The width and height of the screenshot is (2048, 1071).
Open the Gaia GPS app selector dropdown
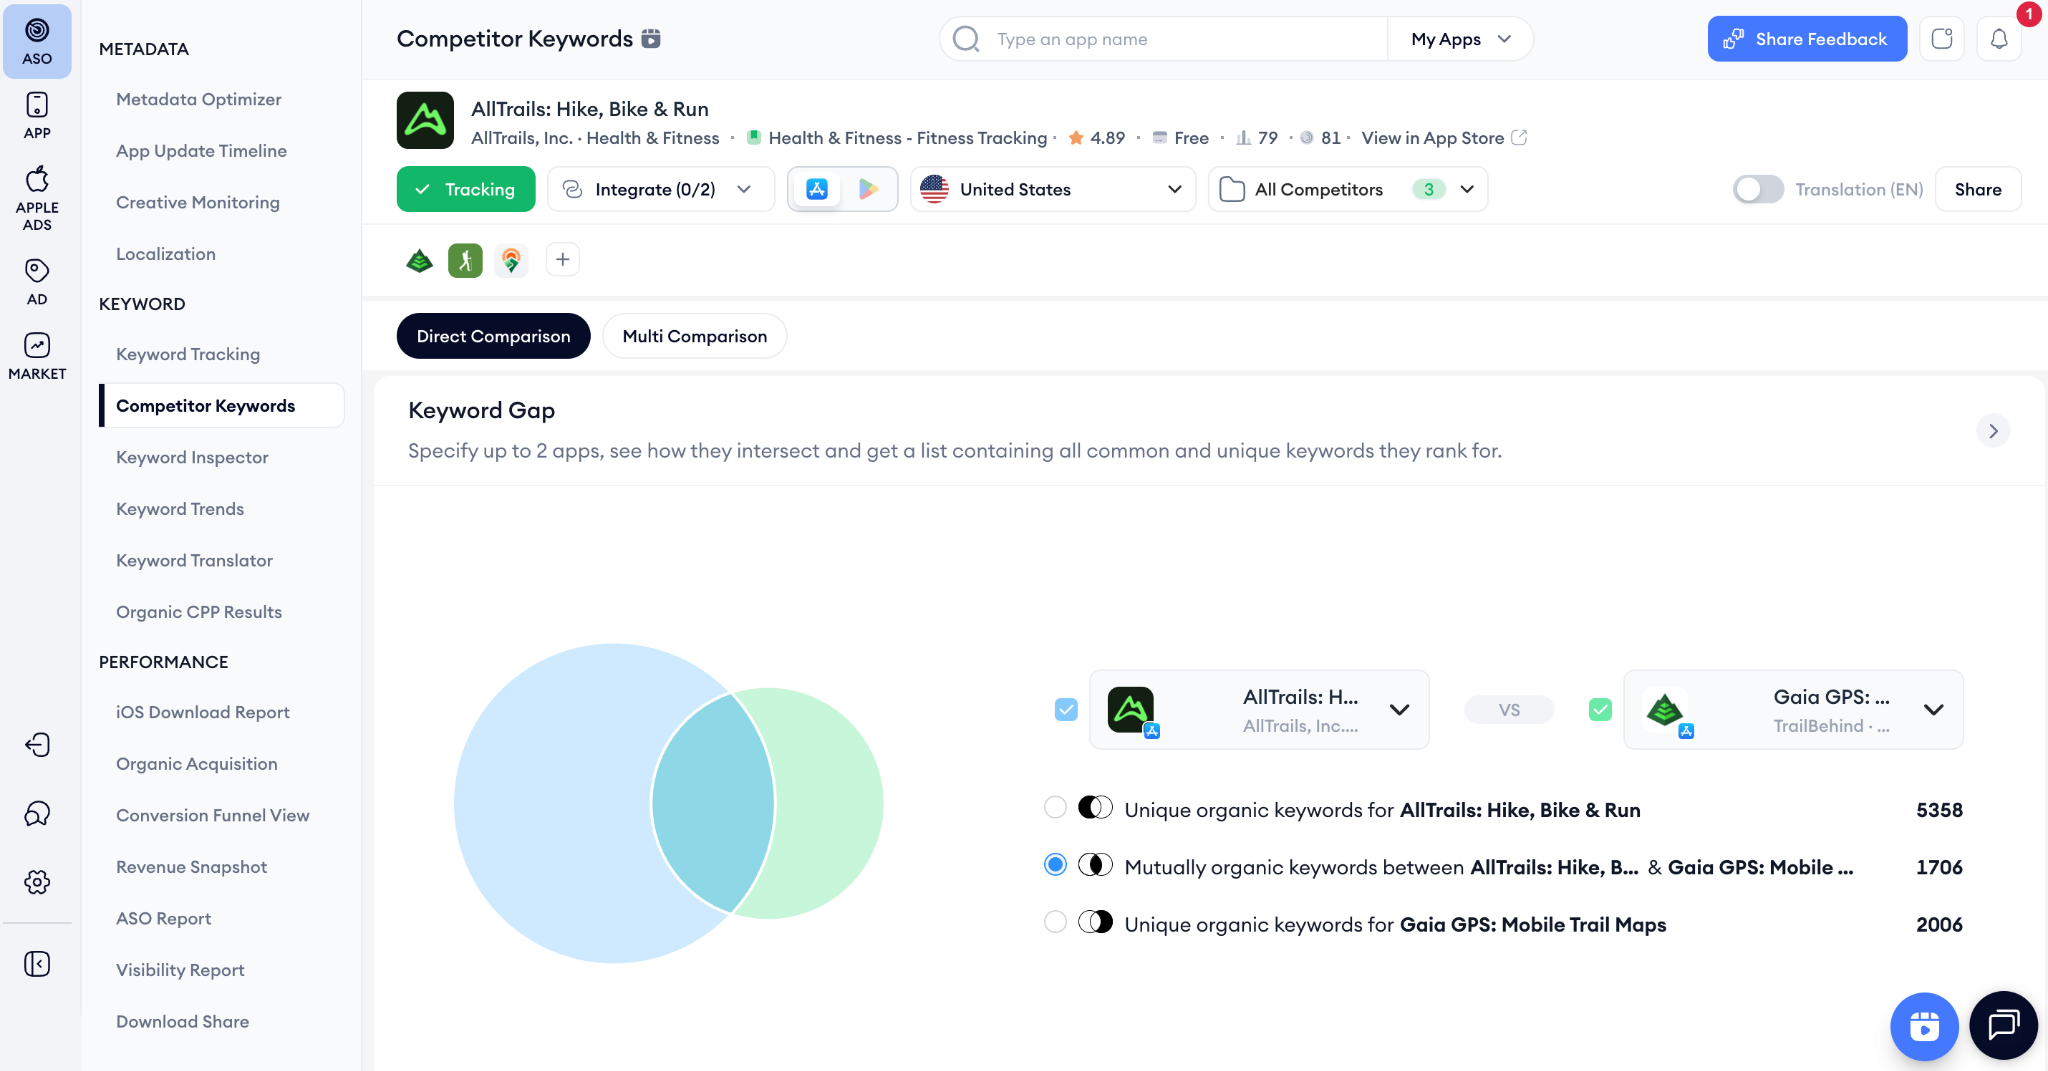point(1793,709)
